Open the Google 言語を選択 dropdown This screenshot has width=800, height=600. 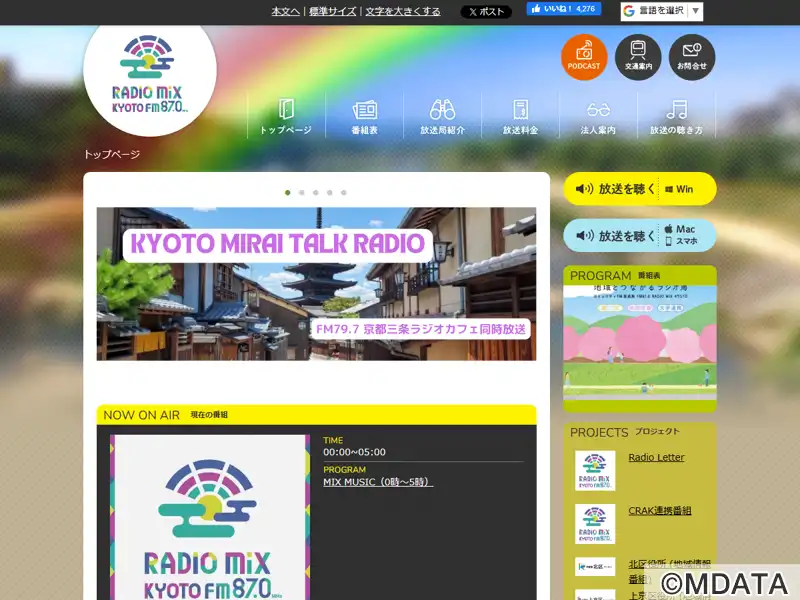point(662,11)
